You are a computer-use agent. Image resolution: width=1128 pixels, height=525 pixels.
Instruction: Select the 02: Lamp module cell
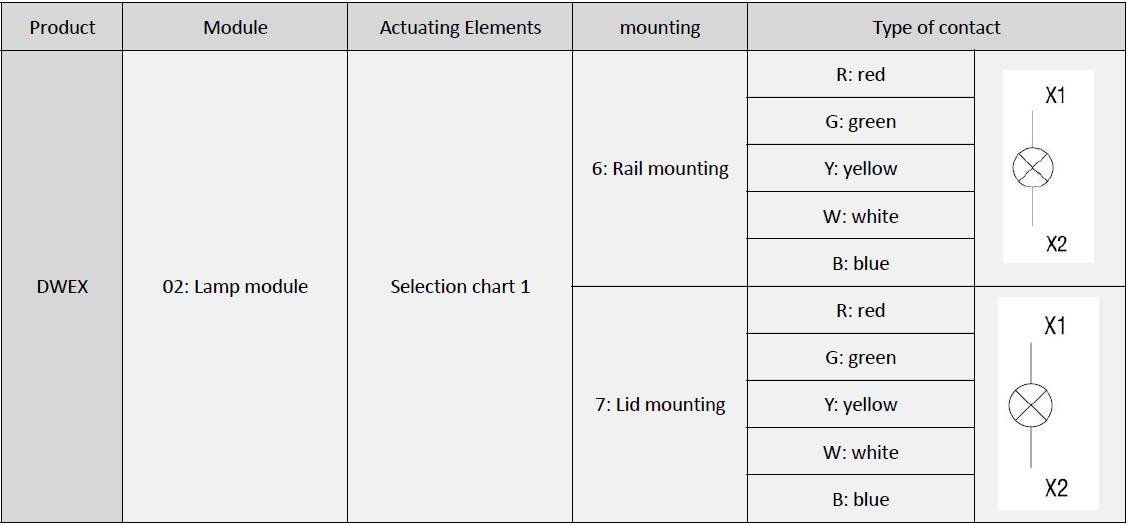(x=235, y=287)
